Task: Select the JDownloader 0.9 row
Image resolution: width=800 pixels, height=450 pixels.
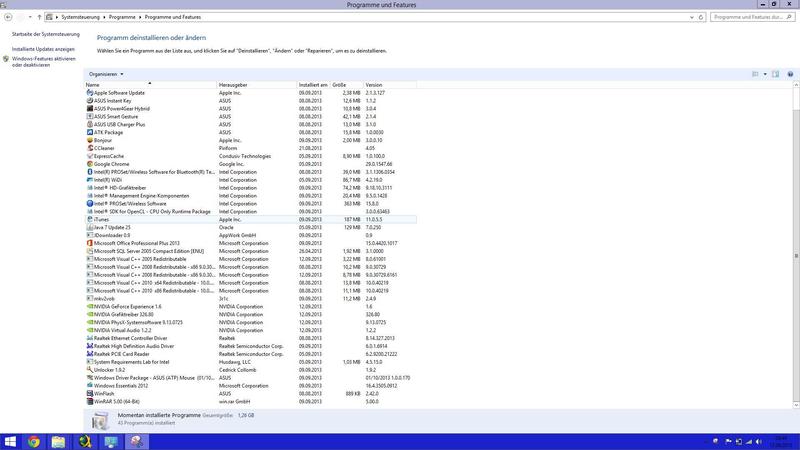Action: tap(251, 235)
